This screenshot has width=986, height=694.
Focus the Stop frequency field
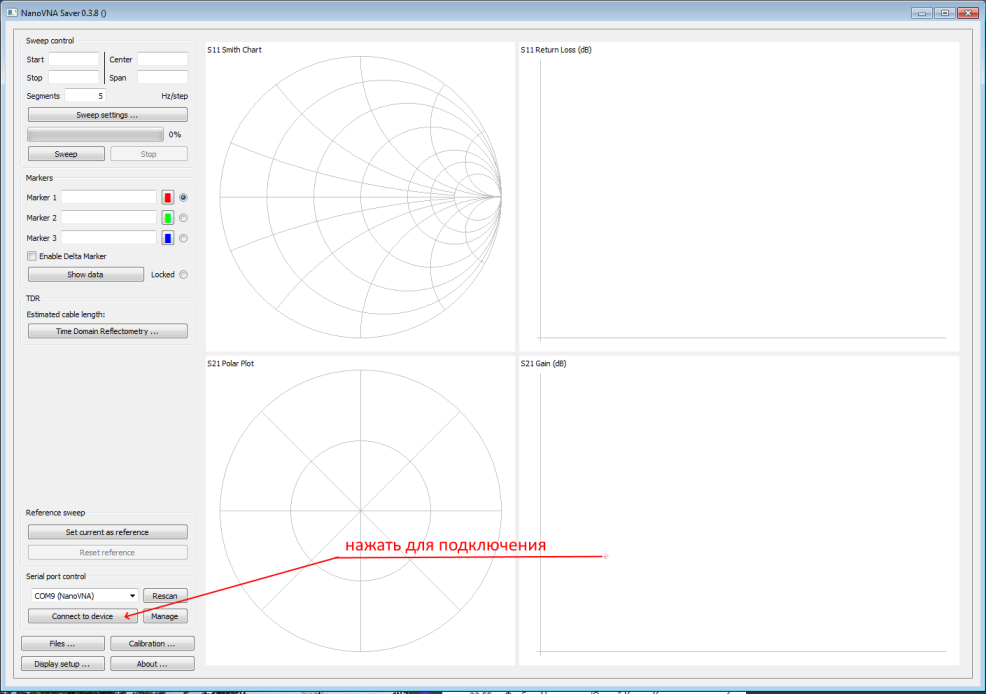(74, 78)
